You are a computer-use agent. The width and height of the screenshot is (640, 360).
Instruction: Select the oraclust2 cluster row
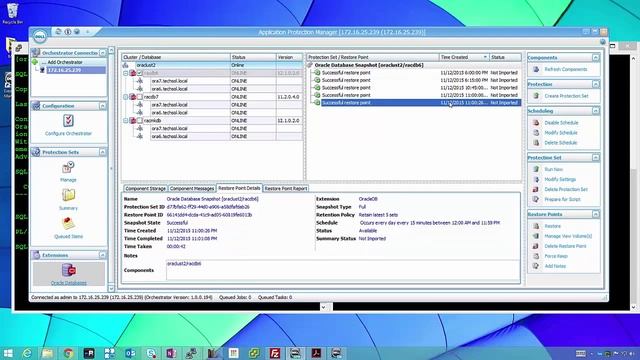point(212,65)
